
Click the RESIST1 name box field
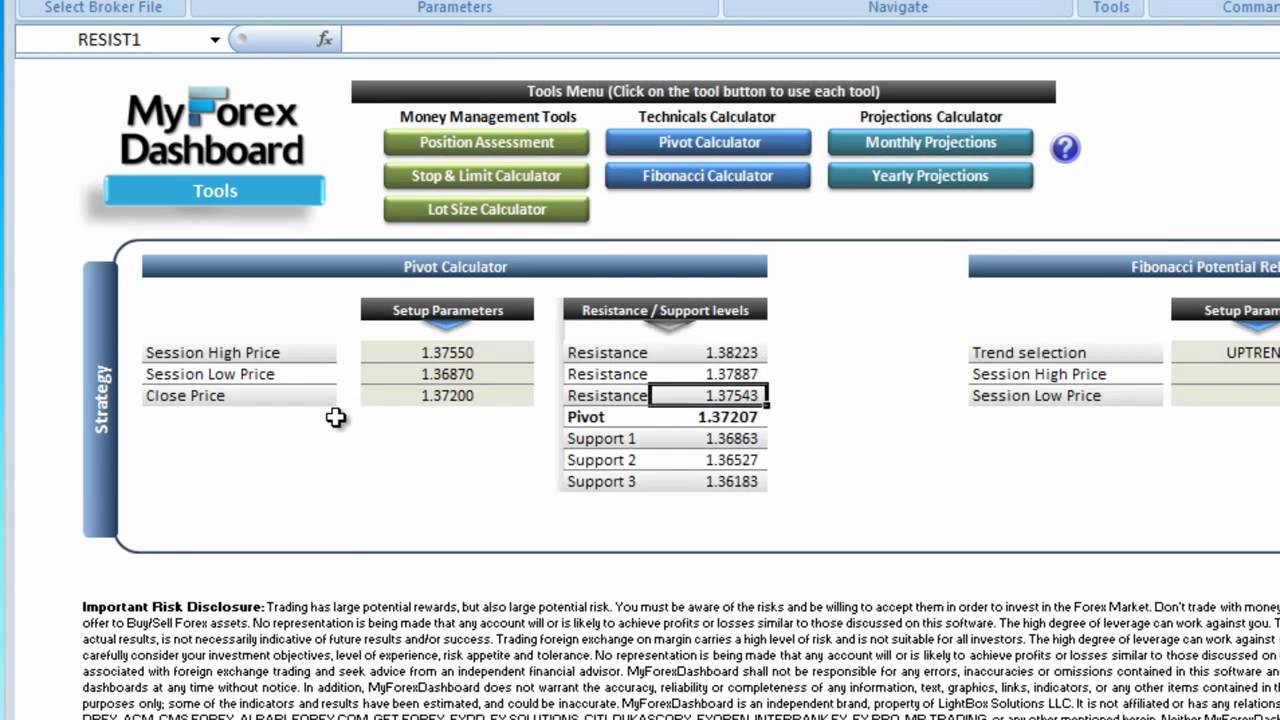click(110, 40)
